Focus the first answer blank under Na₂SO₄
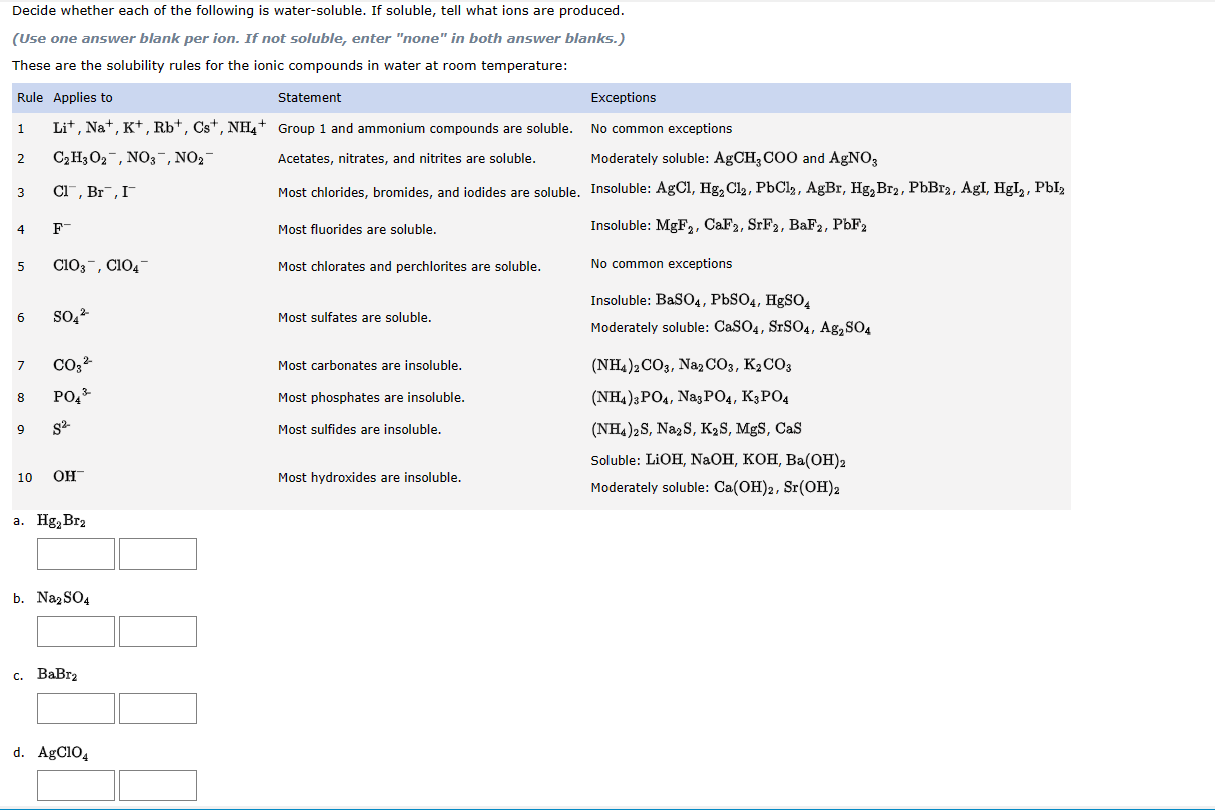Viewport: 1215px width, 810px height. point(76,631)
